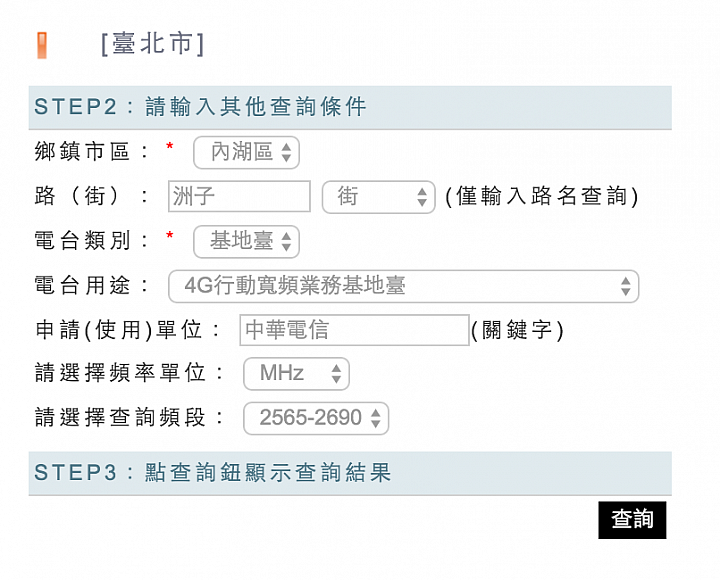
Task: Expand the 電台用途 4G行動寬頻業務基地臺 dropdown
Action: click(x=404, y=286)
